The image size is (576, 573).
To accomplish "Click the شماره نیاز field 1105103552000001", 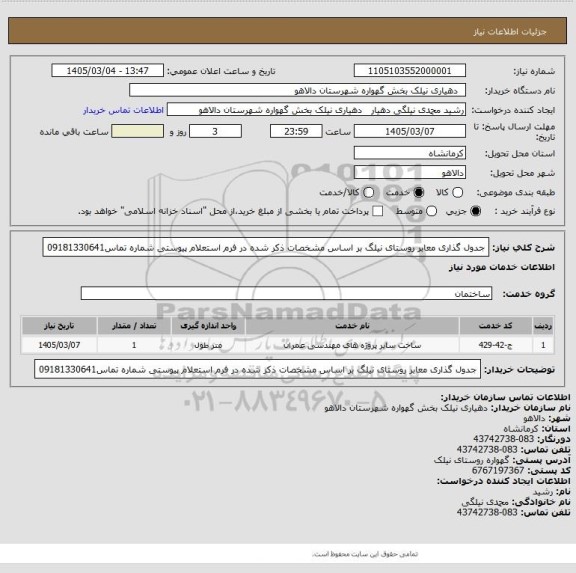I will pyautogui.click(x=410, y=71).
